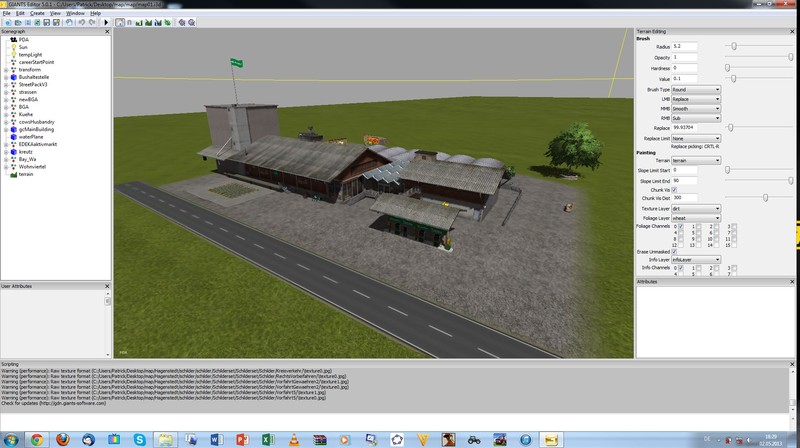800x448 pixels.
Task: Open the RMB Sub dropdown
Action: [x=696, y=118]
